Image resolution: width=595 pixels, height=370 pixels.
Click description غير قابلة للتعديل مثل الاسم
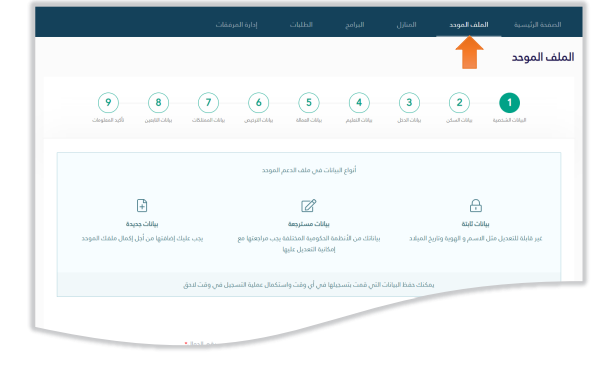coord(475,238)
